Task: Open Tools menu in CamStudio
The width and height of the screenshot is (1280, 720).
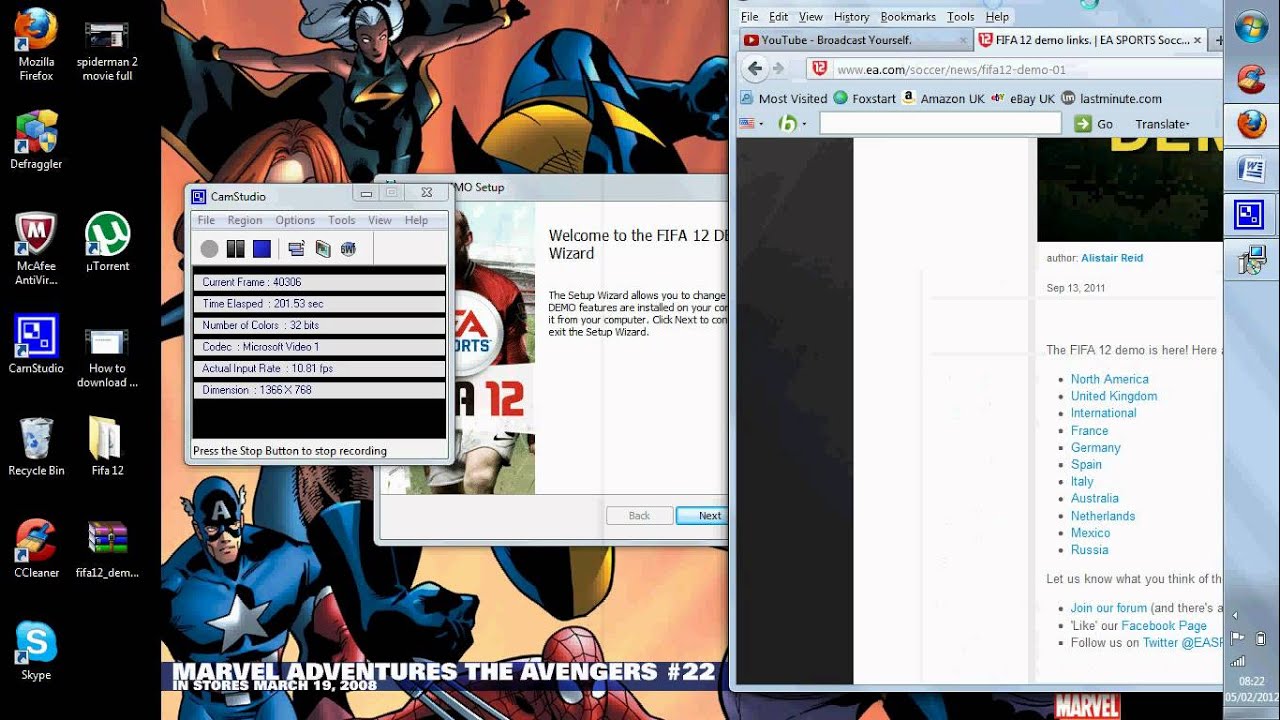Action: [342, 220]
